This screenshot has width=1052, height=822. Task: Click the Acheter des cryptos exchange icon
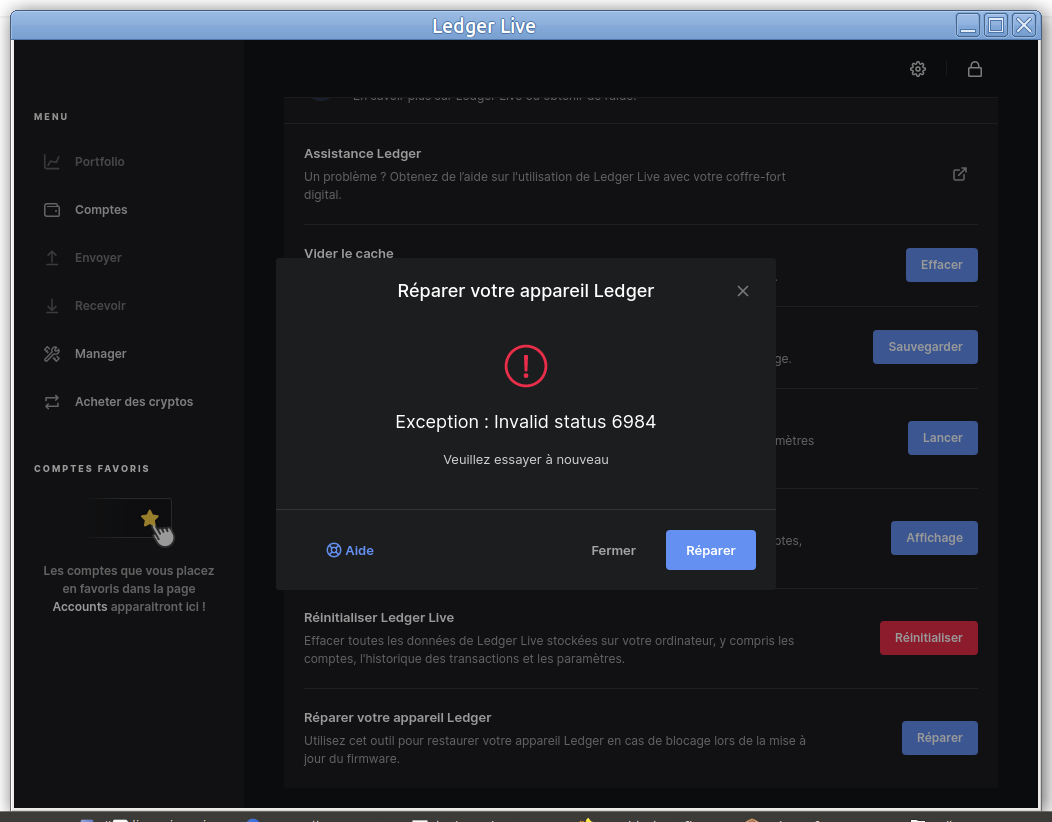click(52, 402)
